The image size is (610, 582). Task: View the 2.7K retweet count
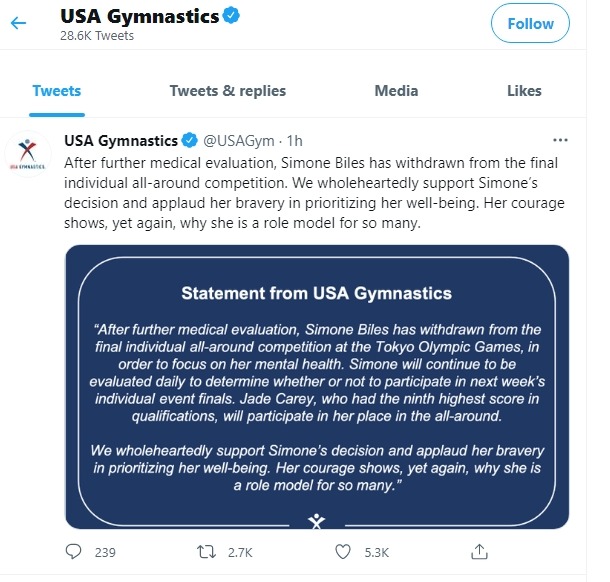(x=240, y=552)
